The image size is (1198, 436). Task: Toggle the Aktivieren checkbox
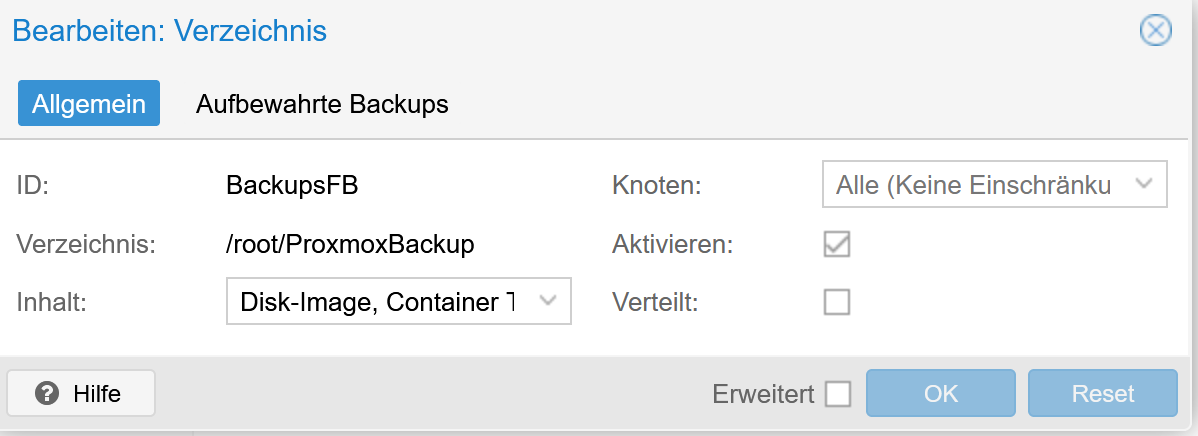(x=836, y=244)
